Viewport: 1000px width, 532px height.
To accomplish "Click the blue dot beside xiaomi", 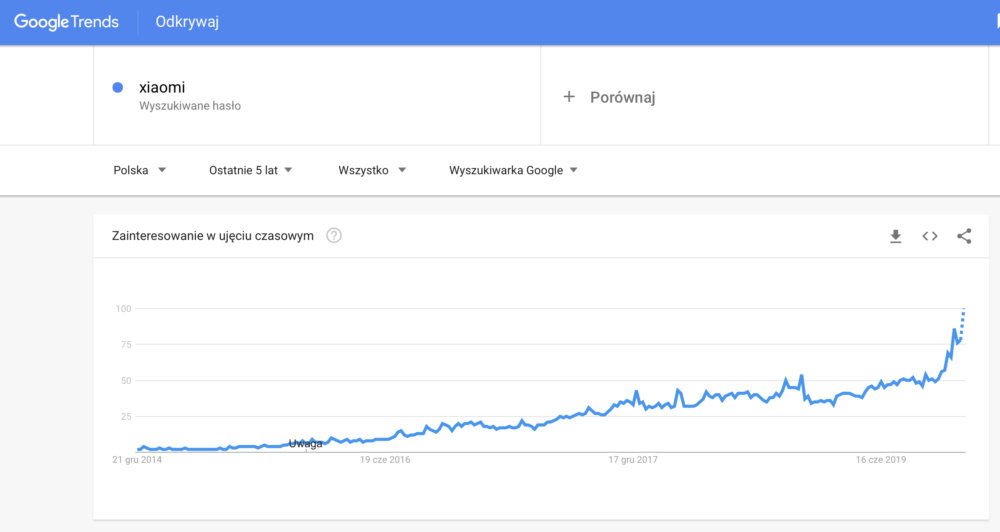I will click(x=117, y=87).
